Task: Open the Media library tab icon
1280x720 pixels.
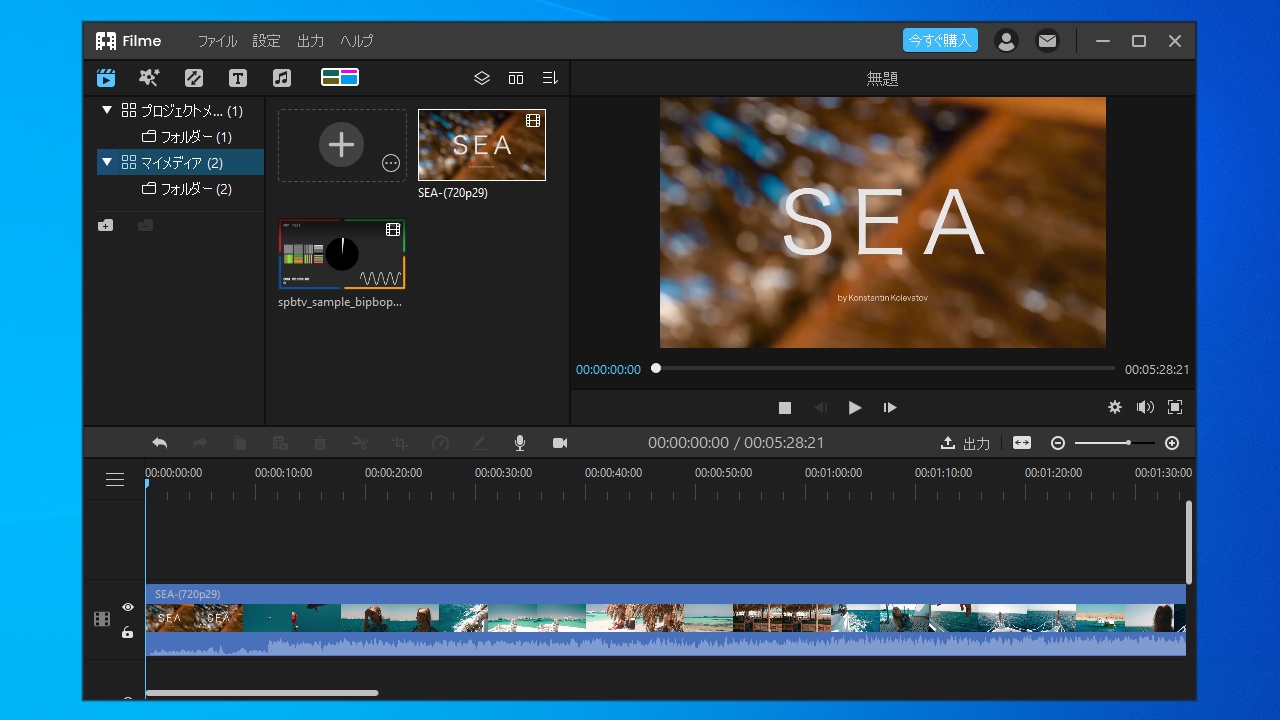Action: coord(106,78)
